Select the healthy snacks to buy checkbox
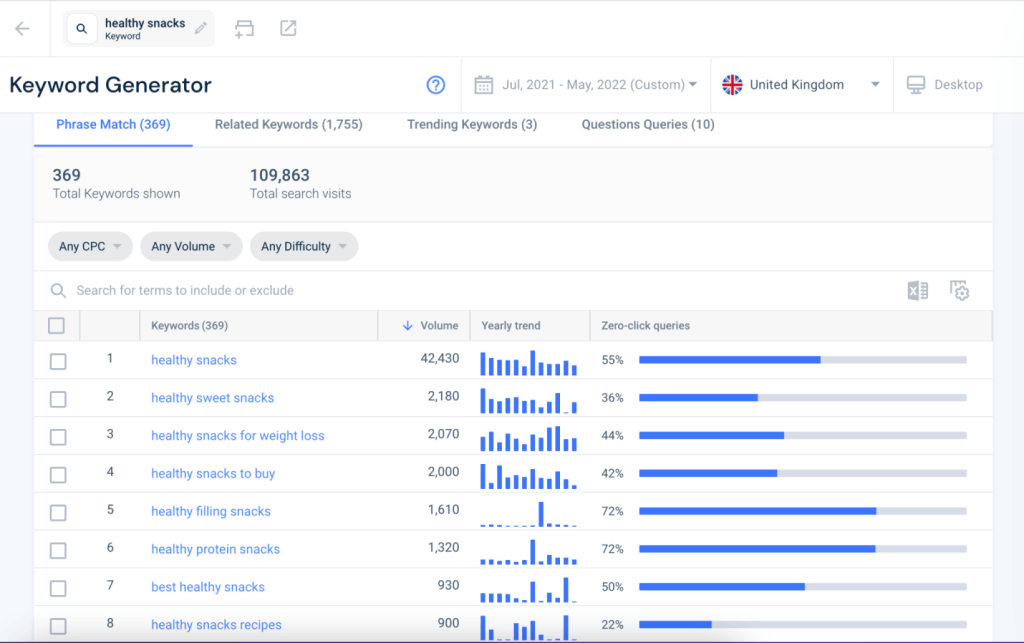This screenshot has height=643, width=1024. point(58,475)
